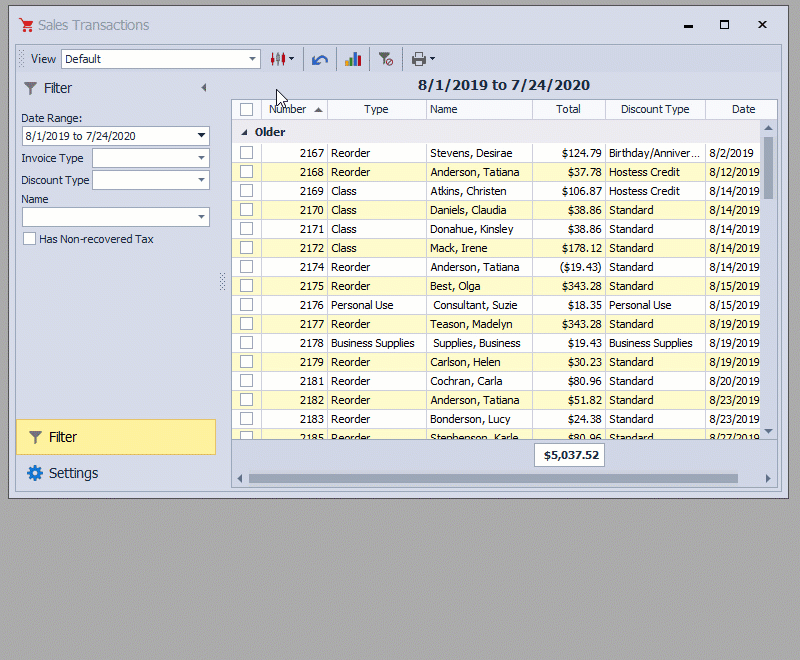Screen dimensions: 800x660
Task: Click the Number column header
Action: tap(290, 109)
